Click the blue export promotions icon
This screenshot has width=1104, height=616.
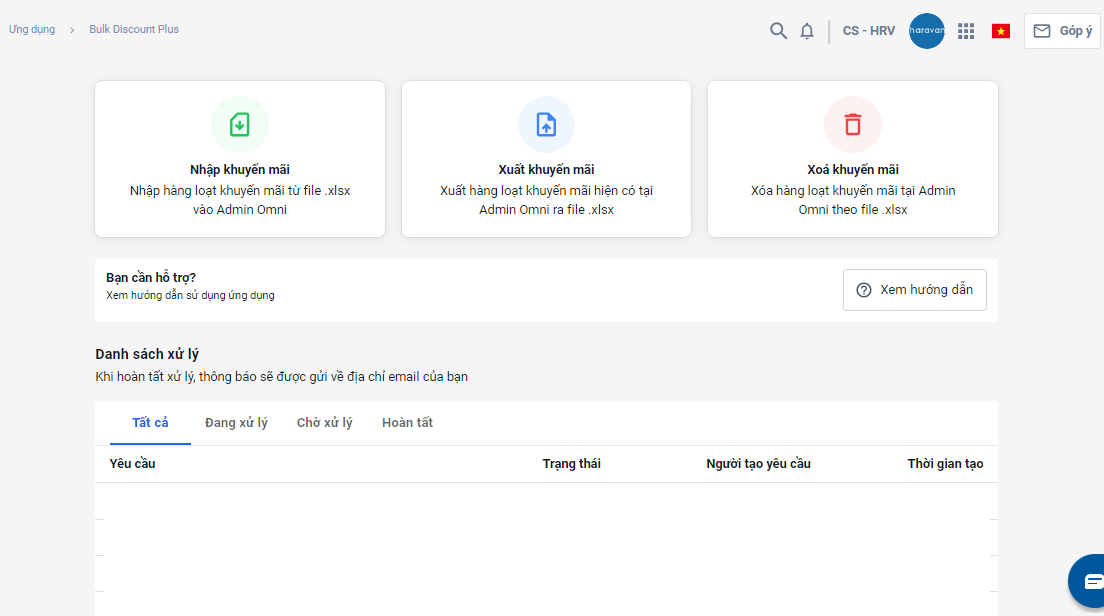pyautogui.click(x=546, y=125)
